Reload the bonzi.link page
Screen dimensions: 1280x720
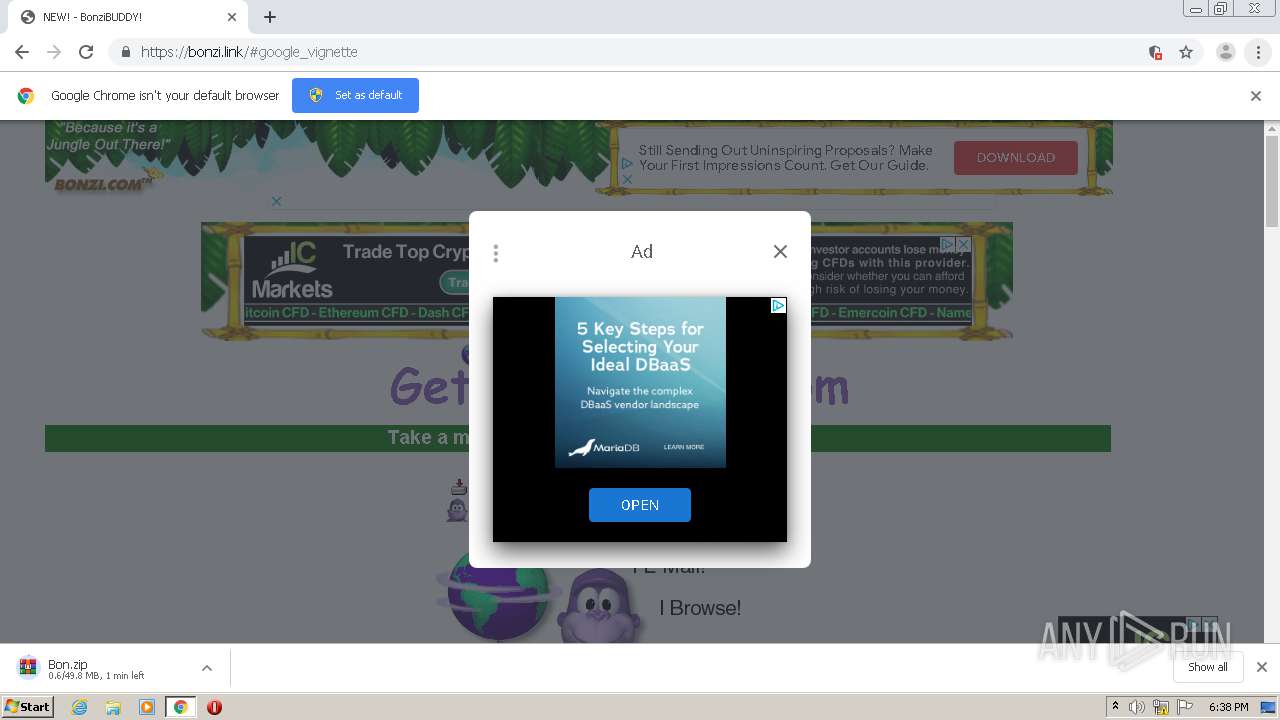click(86, 52)
